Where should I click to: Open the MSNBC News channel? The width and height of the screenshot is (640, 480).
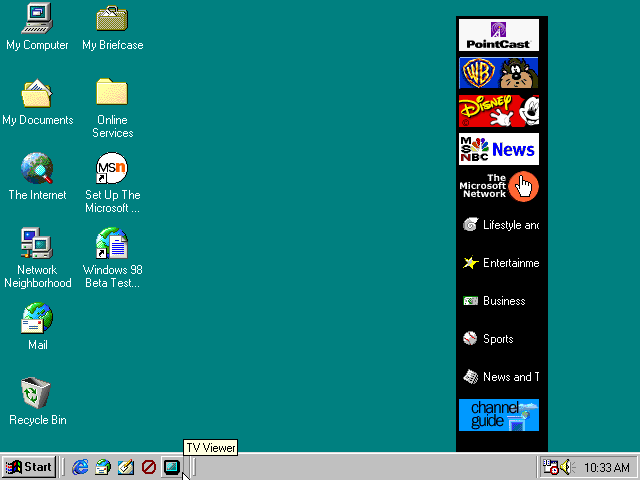tap(499, 149)
